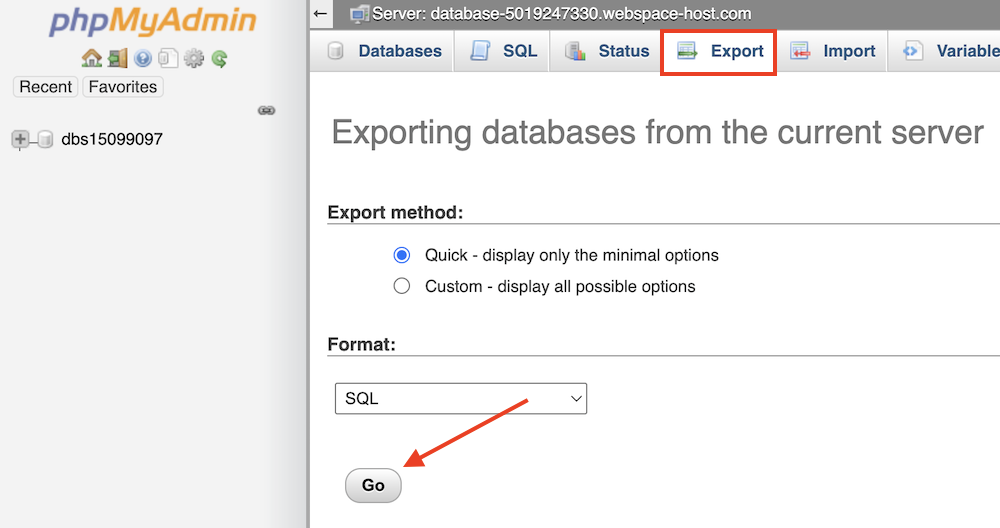Collapse navigation panel with left arrow
The width and height of the screenshot is (1000, 528).
coord(320,14)
